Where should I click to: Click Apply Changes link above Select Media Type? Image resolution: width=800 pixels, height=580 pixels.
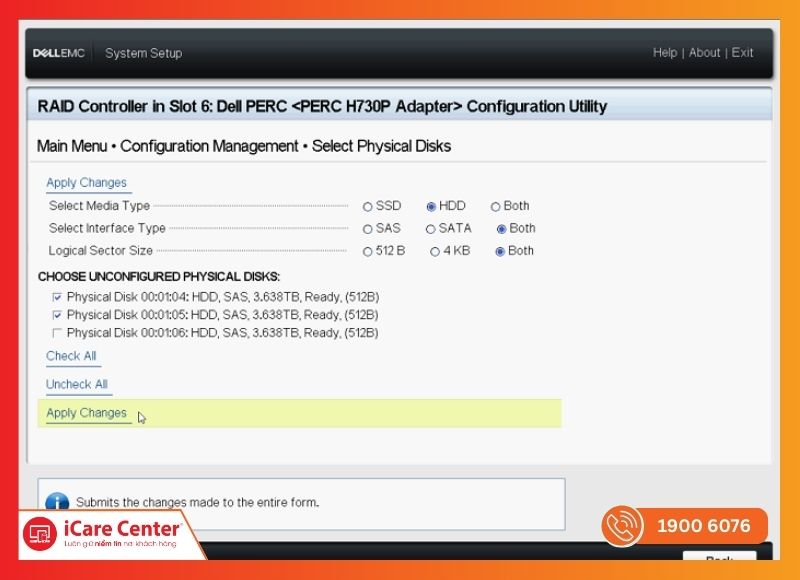[86, 183]
